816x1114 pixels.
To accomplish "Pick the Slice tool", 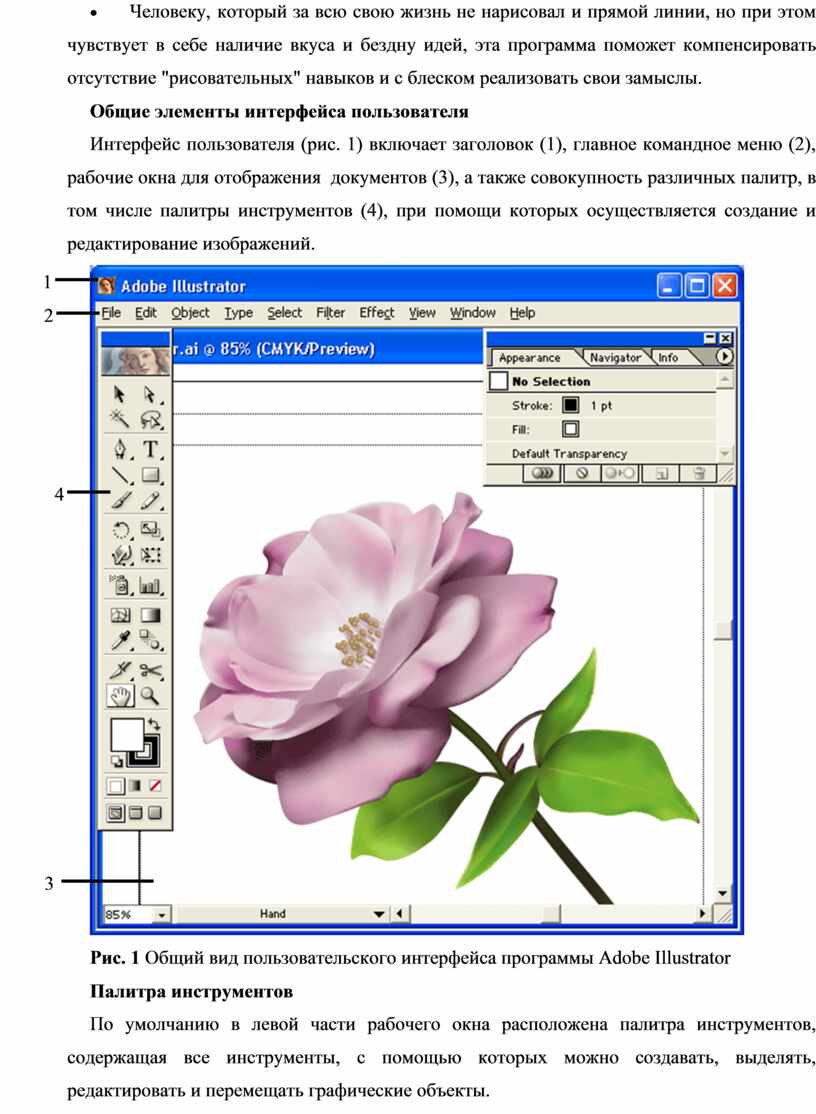I will (121, 670).
